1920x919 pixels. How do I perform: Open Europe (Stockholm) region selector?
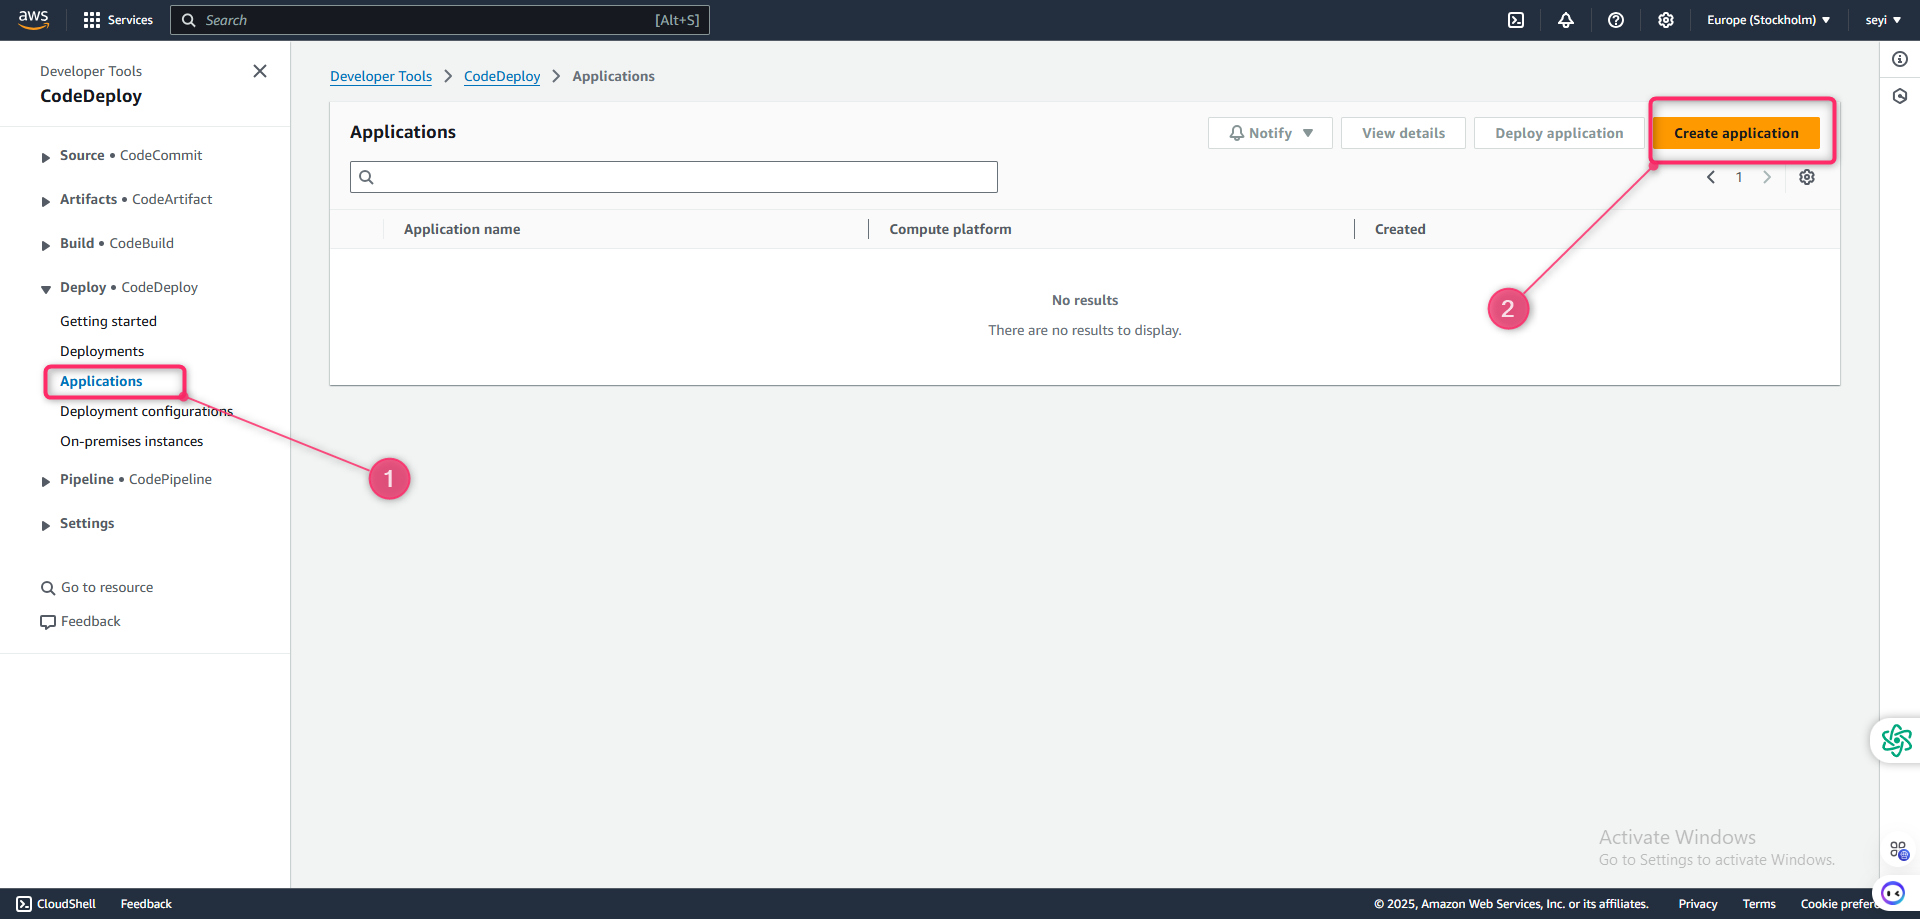(x=1768, y=20)
